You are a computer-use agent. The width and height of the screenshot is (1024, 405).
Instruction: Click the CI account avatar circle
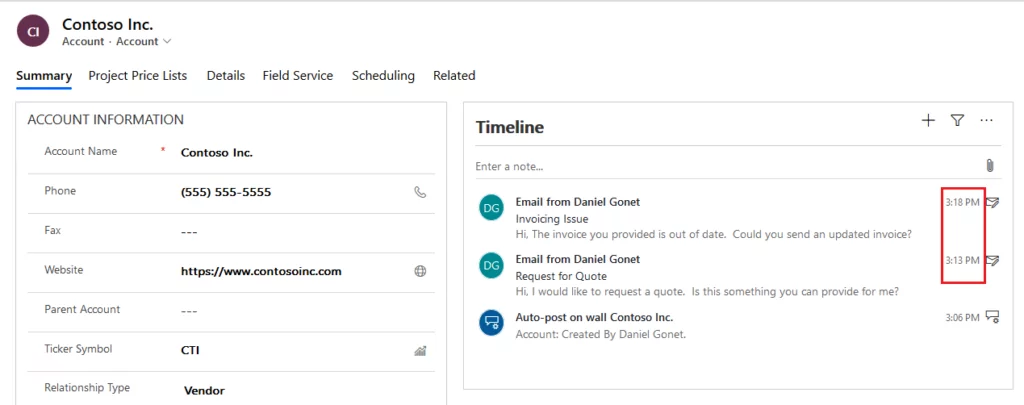click(x=33, y=31)
